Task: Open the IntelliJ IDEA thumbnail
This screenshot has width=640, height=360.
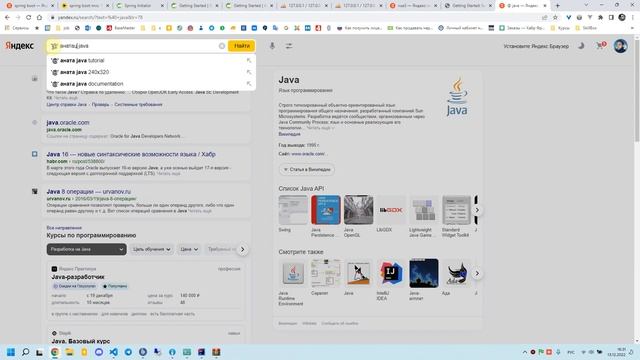Action: pyautogui.click(x=391, y=273)
